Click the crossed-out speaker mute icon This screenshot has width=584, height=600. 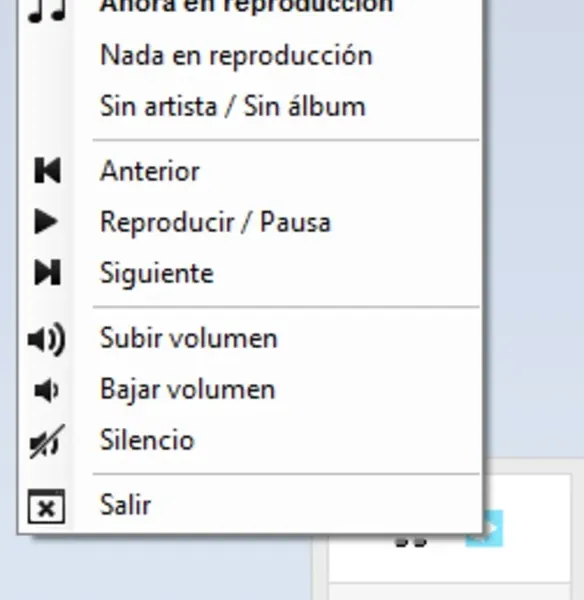click(47, 441)
